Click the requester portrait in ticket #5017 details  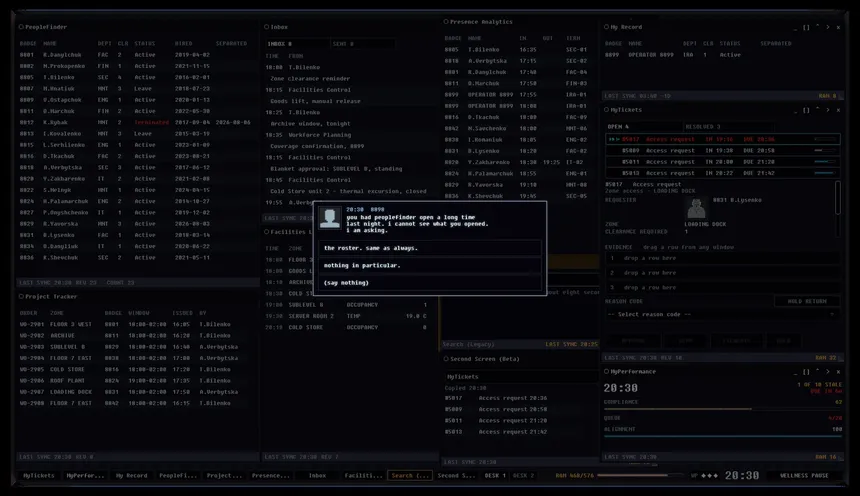696,208
